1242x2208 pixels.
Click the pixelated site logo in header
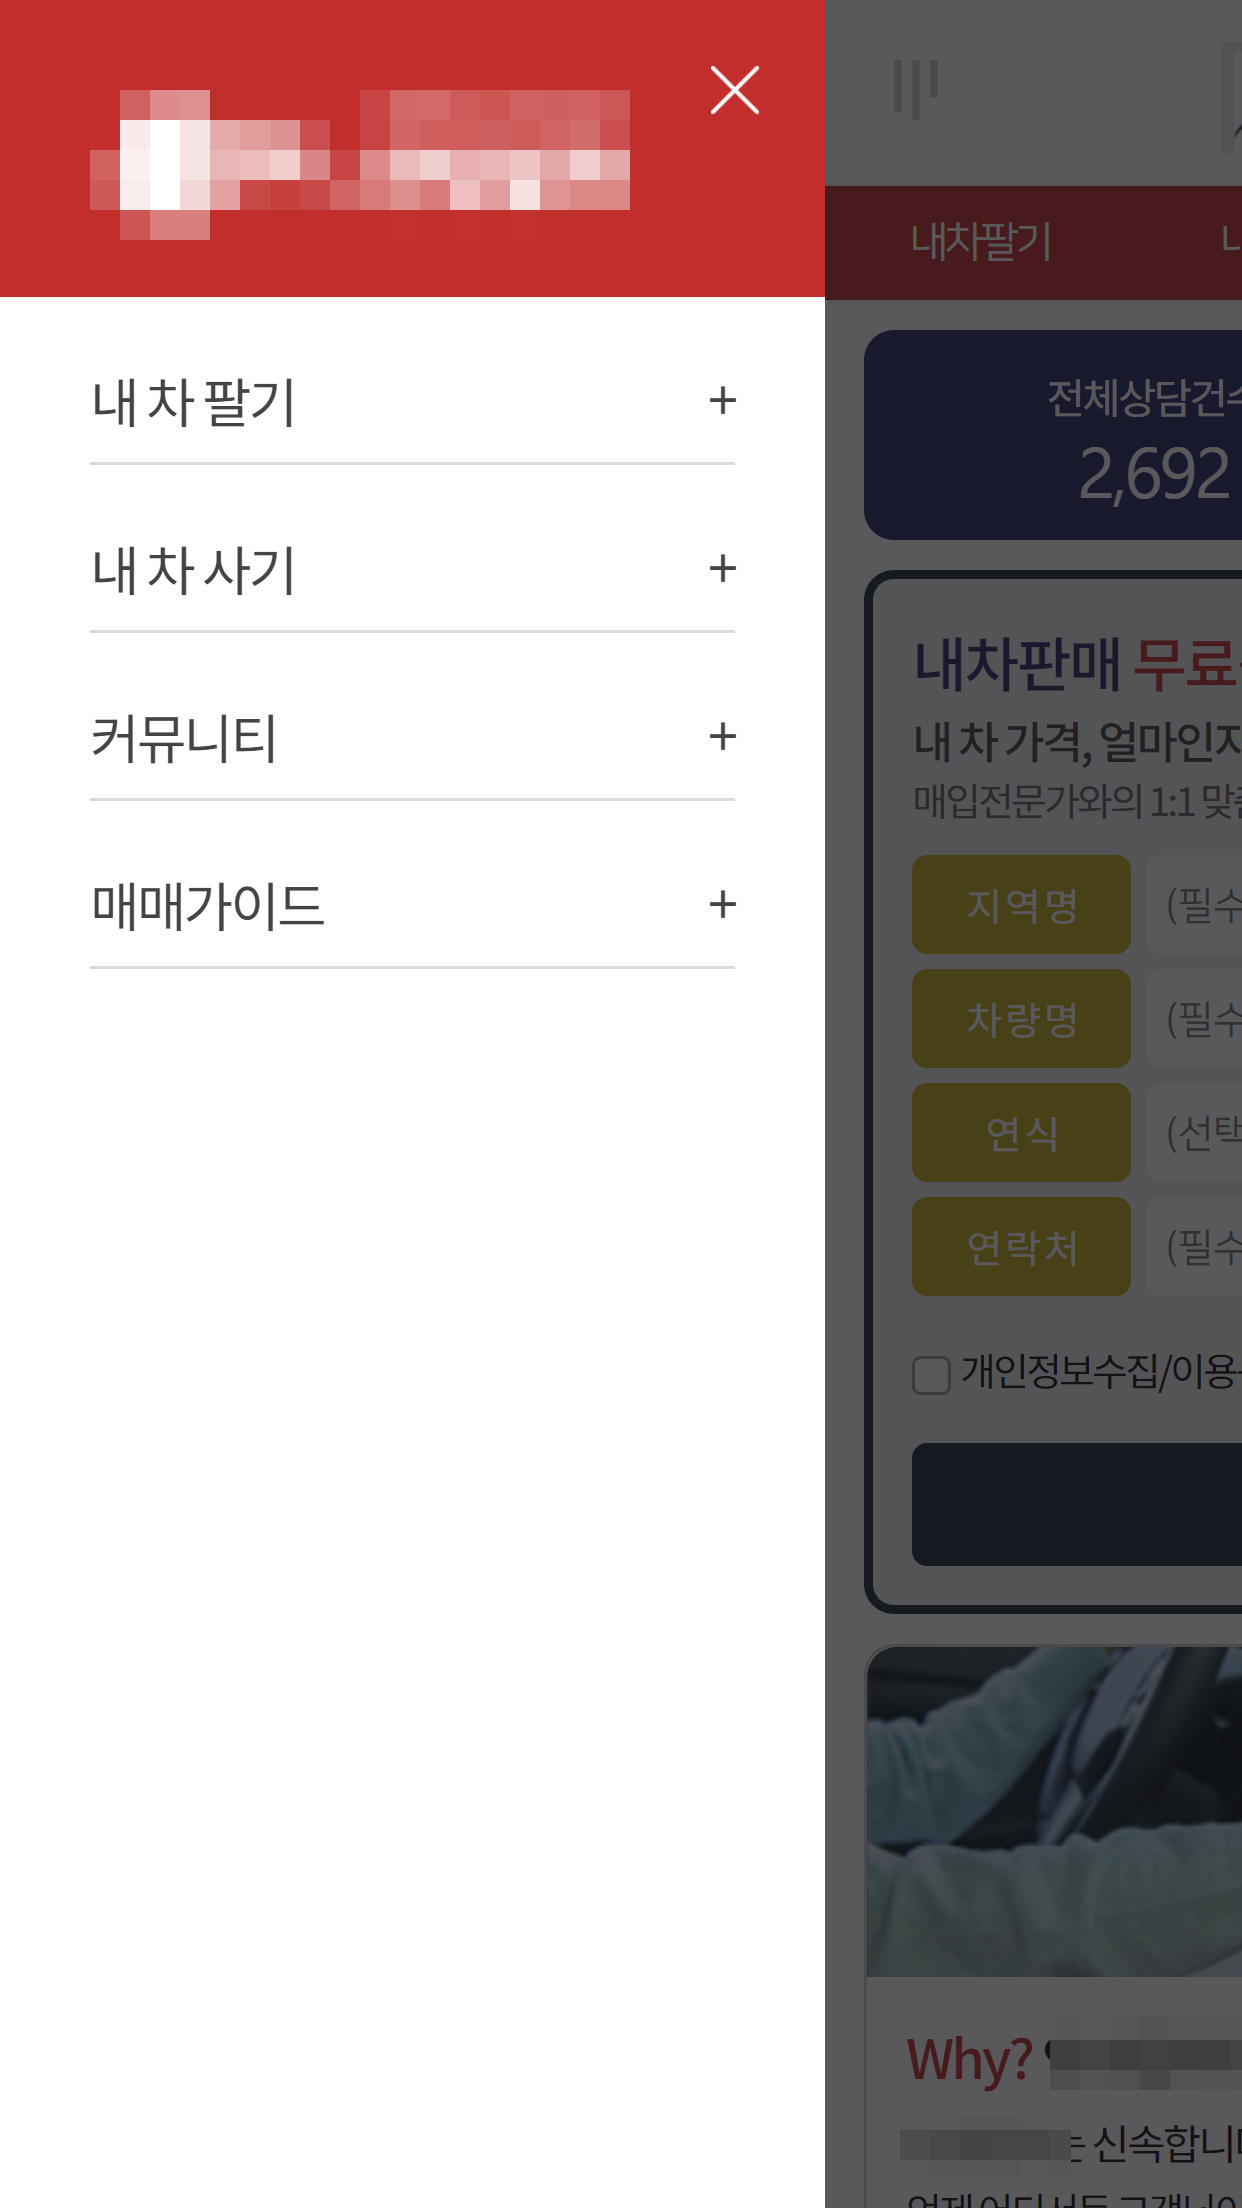[x=360, y=165]
